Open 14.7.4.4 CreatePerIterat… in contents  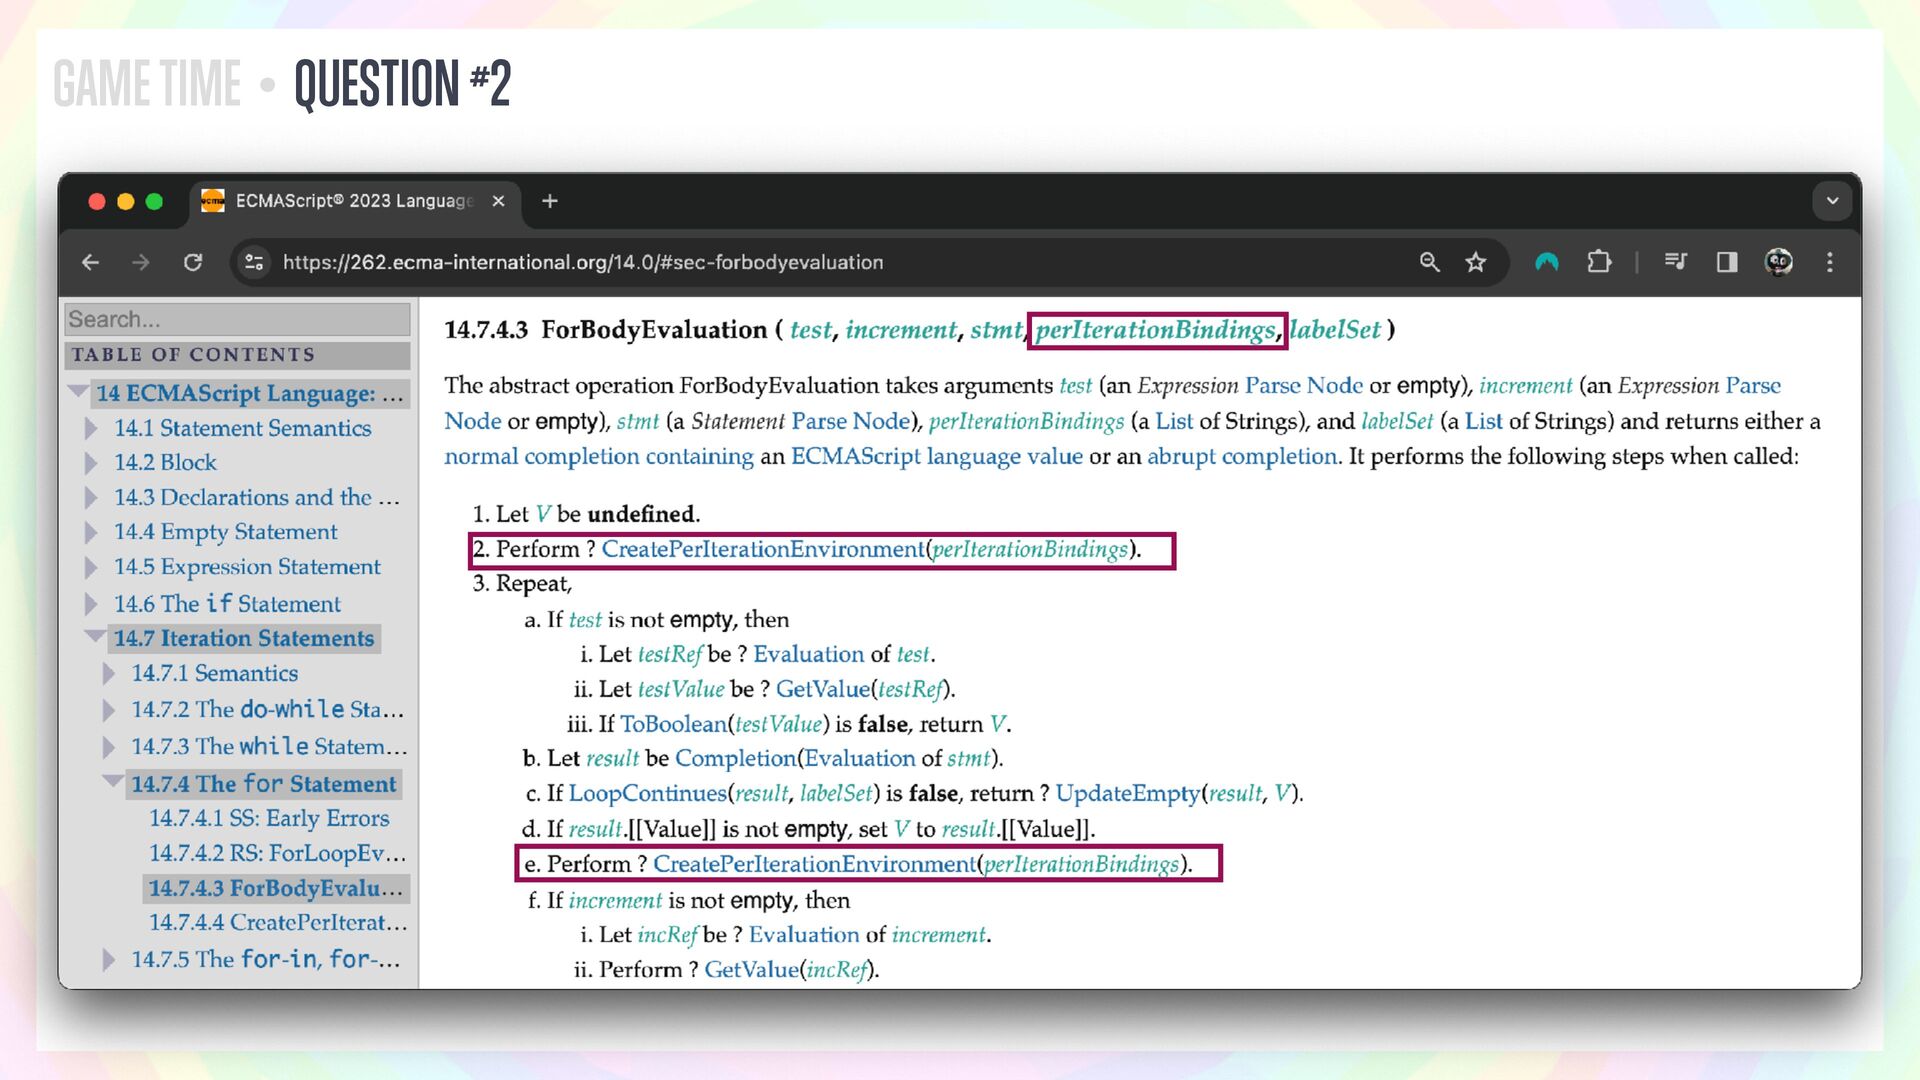277,922
